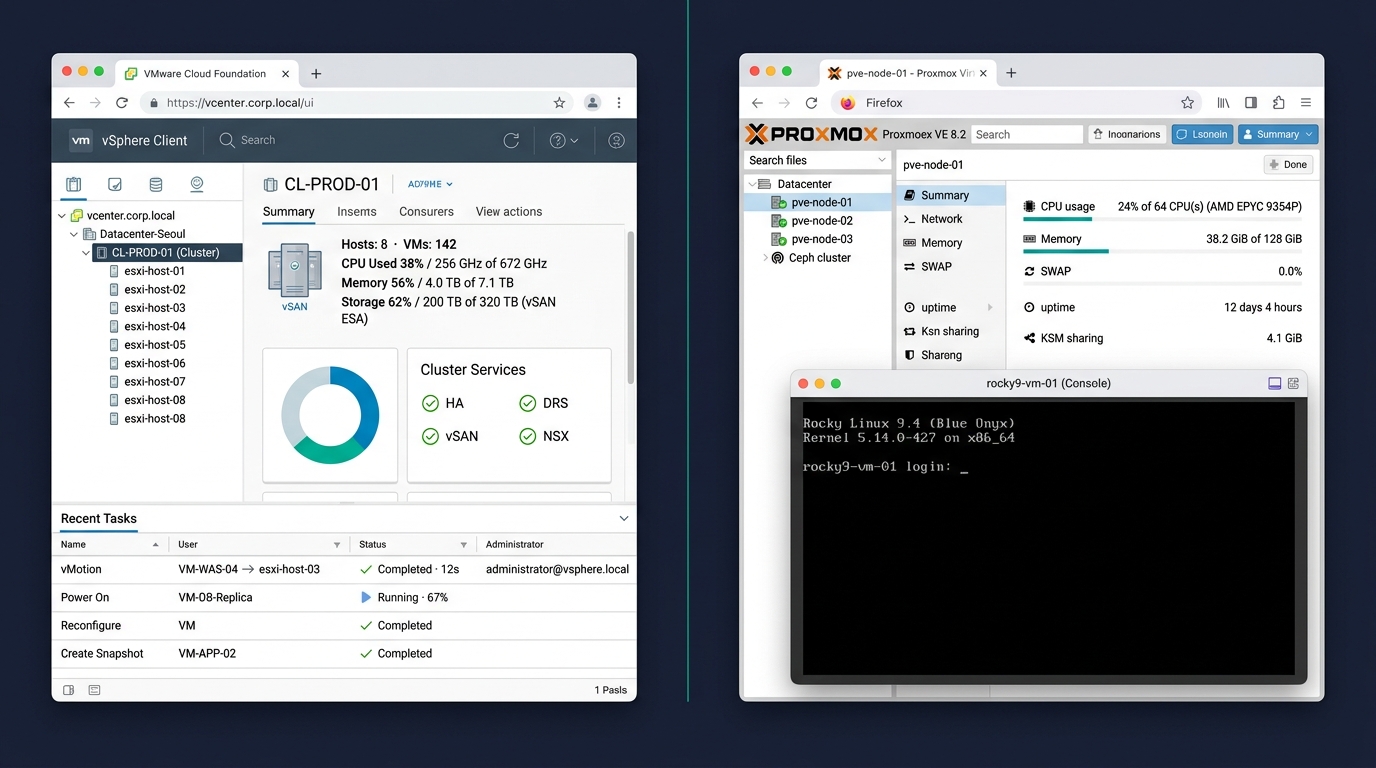Image resolution: width=1376 pixels, height=768 pixels.
Task: Select the CL-PROD-01 Summary tab
Action: pyautogui.click(x=289, y=212)
